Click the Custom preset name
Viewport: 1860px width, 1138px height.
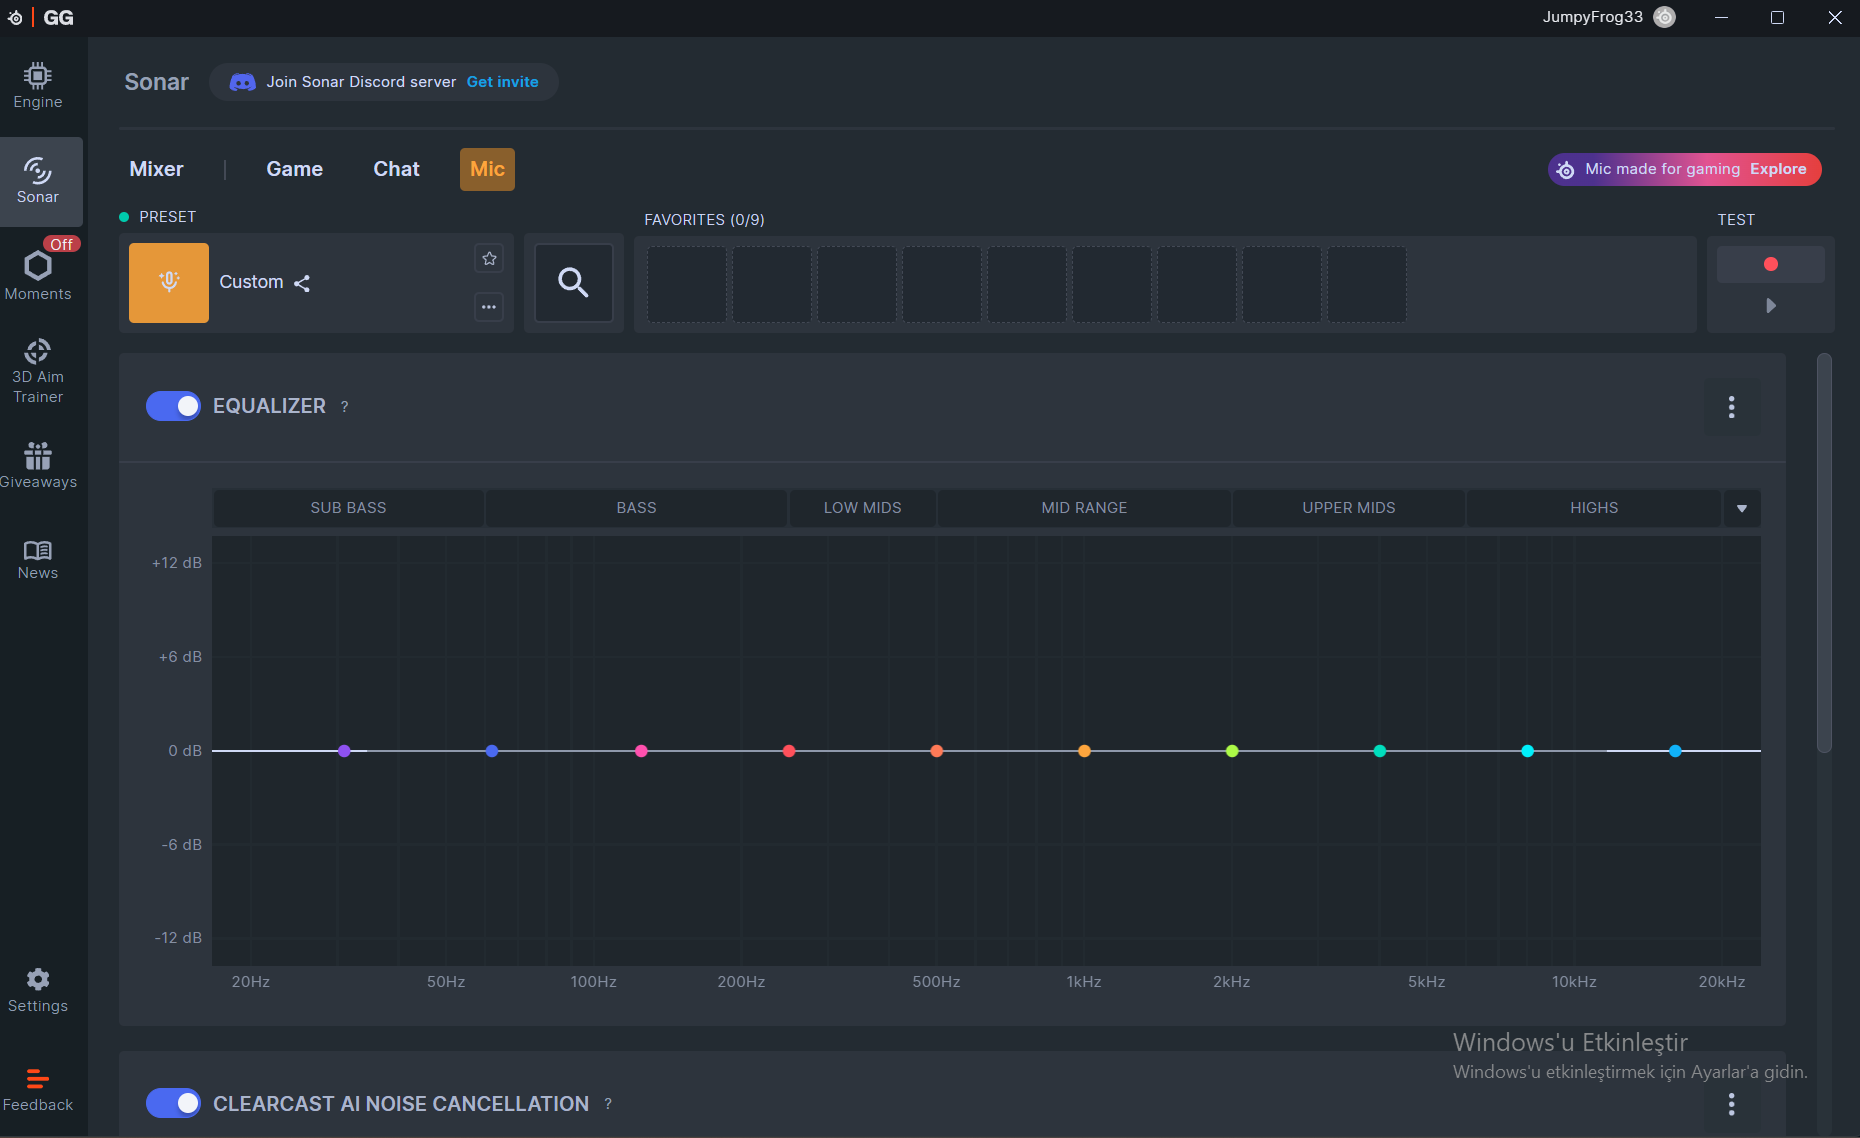[x=252, y=282]
